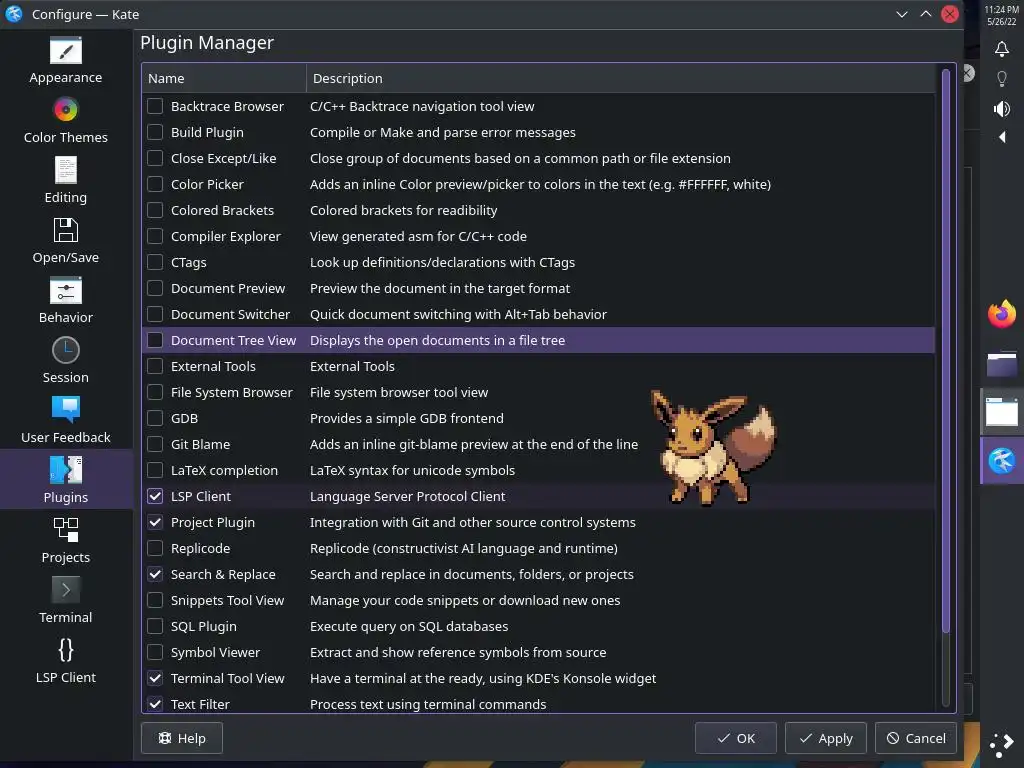
Task: Enable the Symbol Viewer plugin
Action: (155, 652)
